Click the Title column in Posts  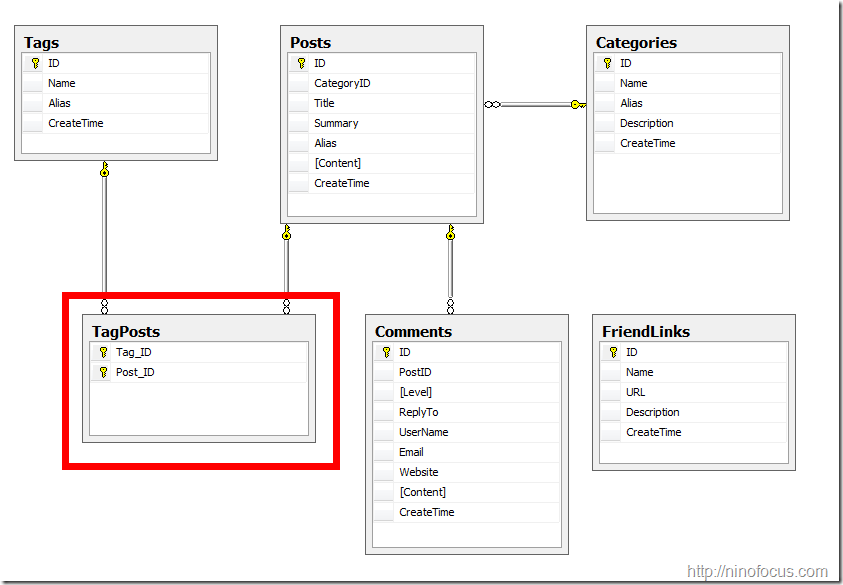[382, 103]
